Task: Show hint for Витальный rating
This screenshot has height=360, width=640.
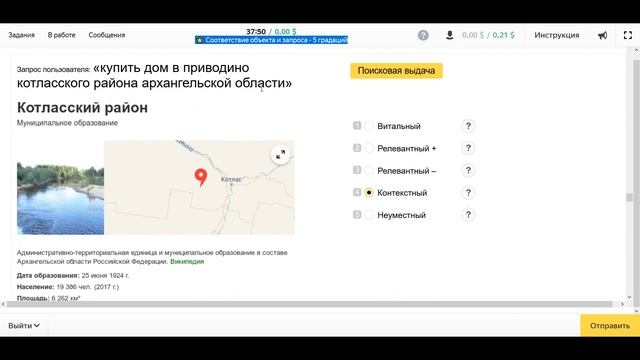Action: [x=468, y=126]
